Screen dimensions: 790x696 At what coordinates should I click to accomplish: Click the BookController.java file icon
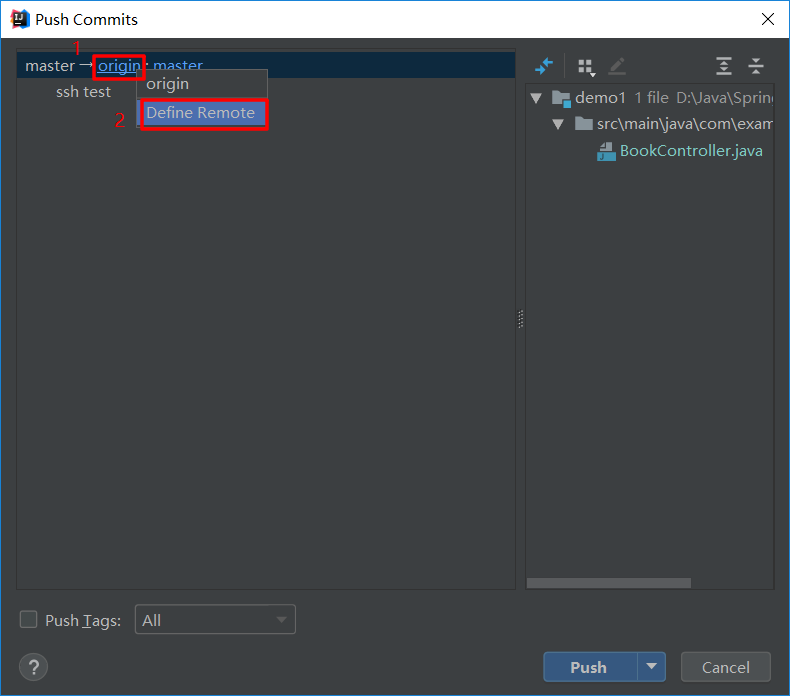pos(606,151)
